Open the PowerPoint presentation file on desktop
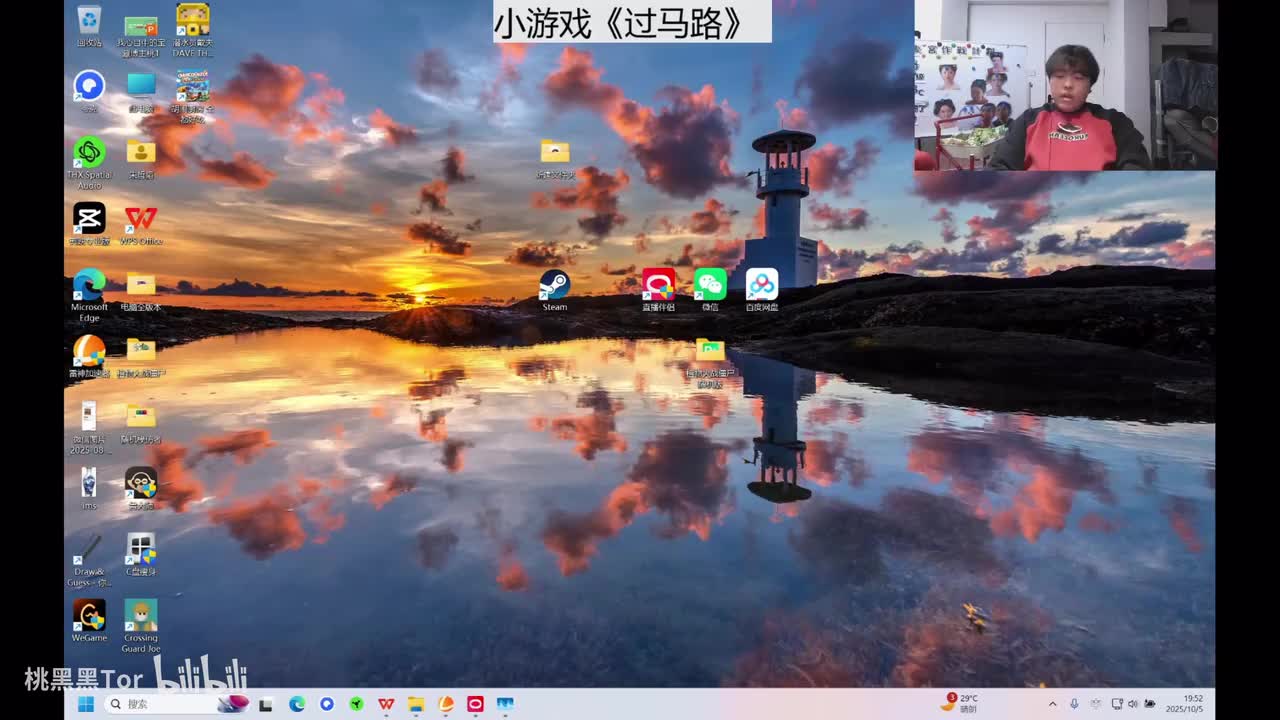1280x720 pixels. point(141,34)
